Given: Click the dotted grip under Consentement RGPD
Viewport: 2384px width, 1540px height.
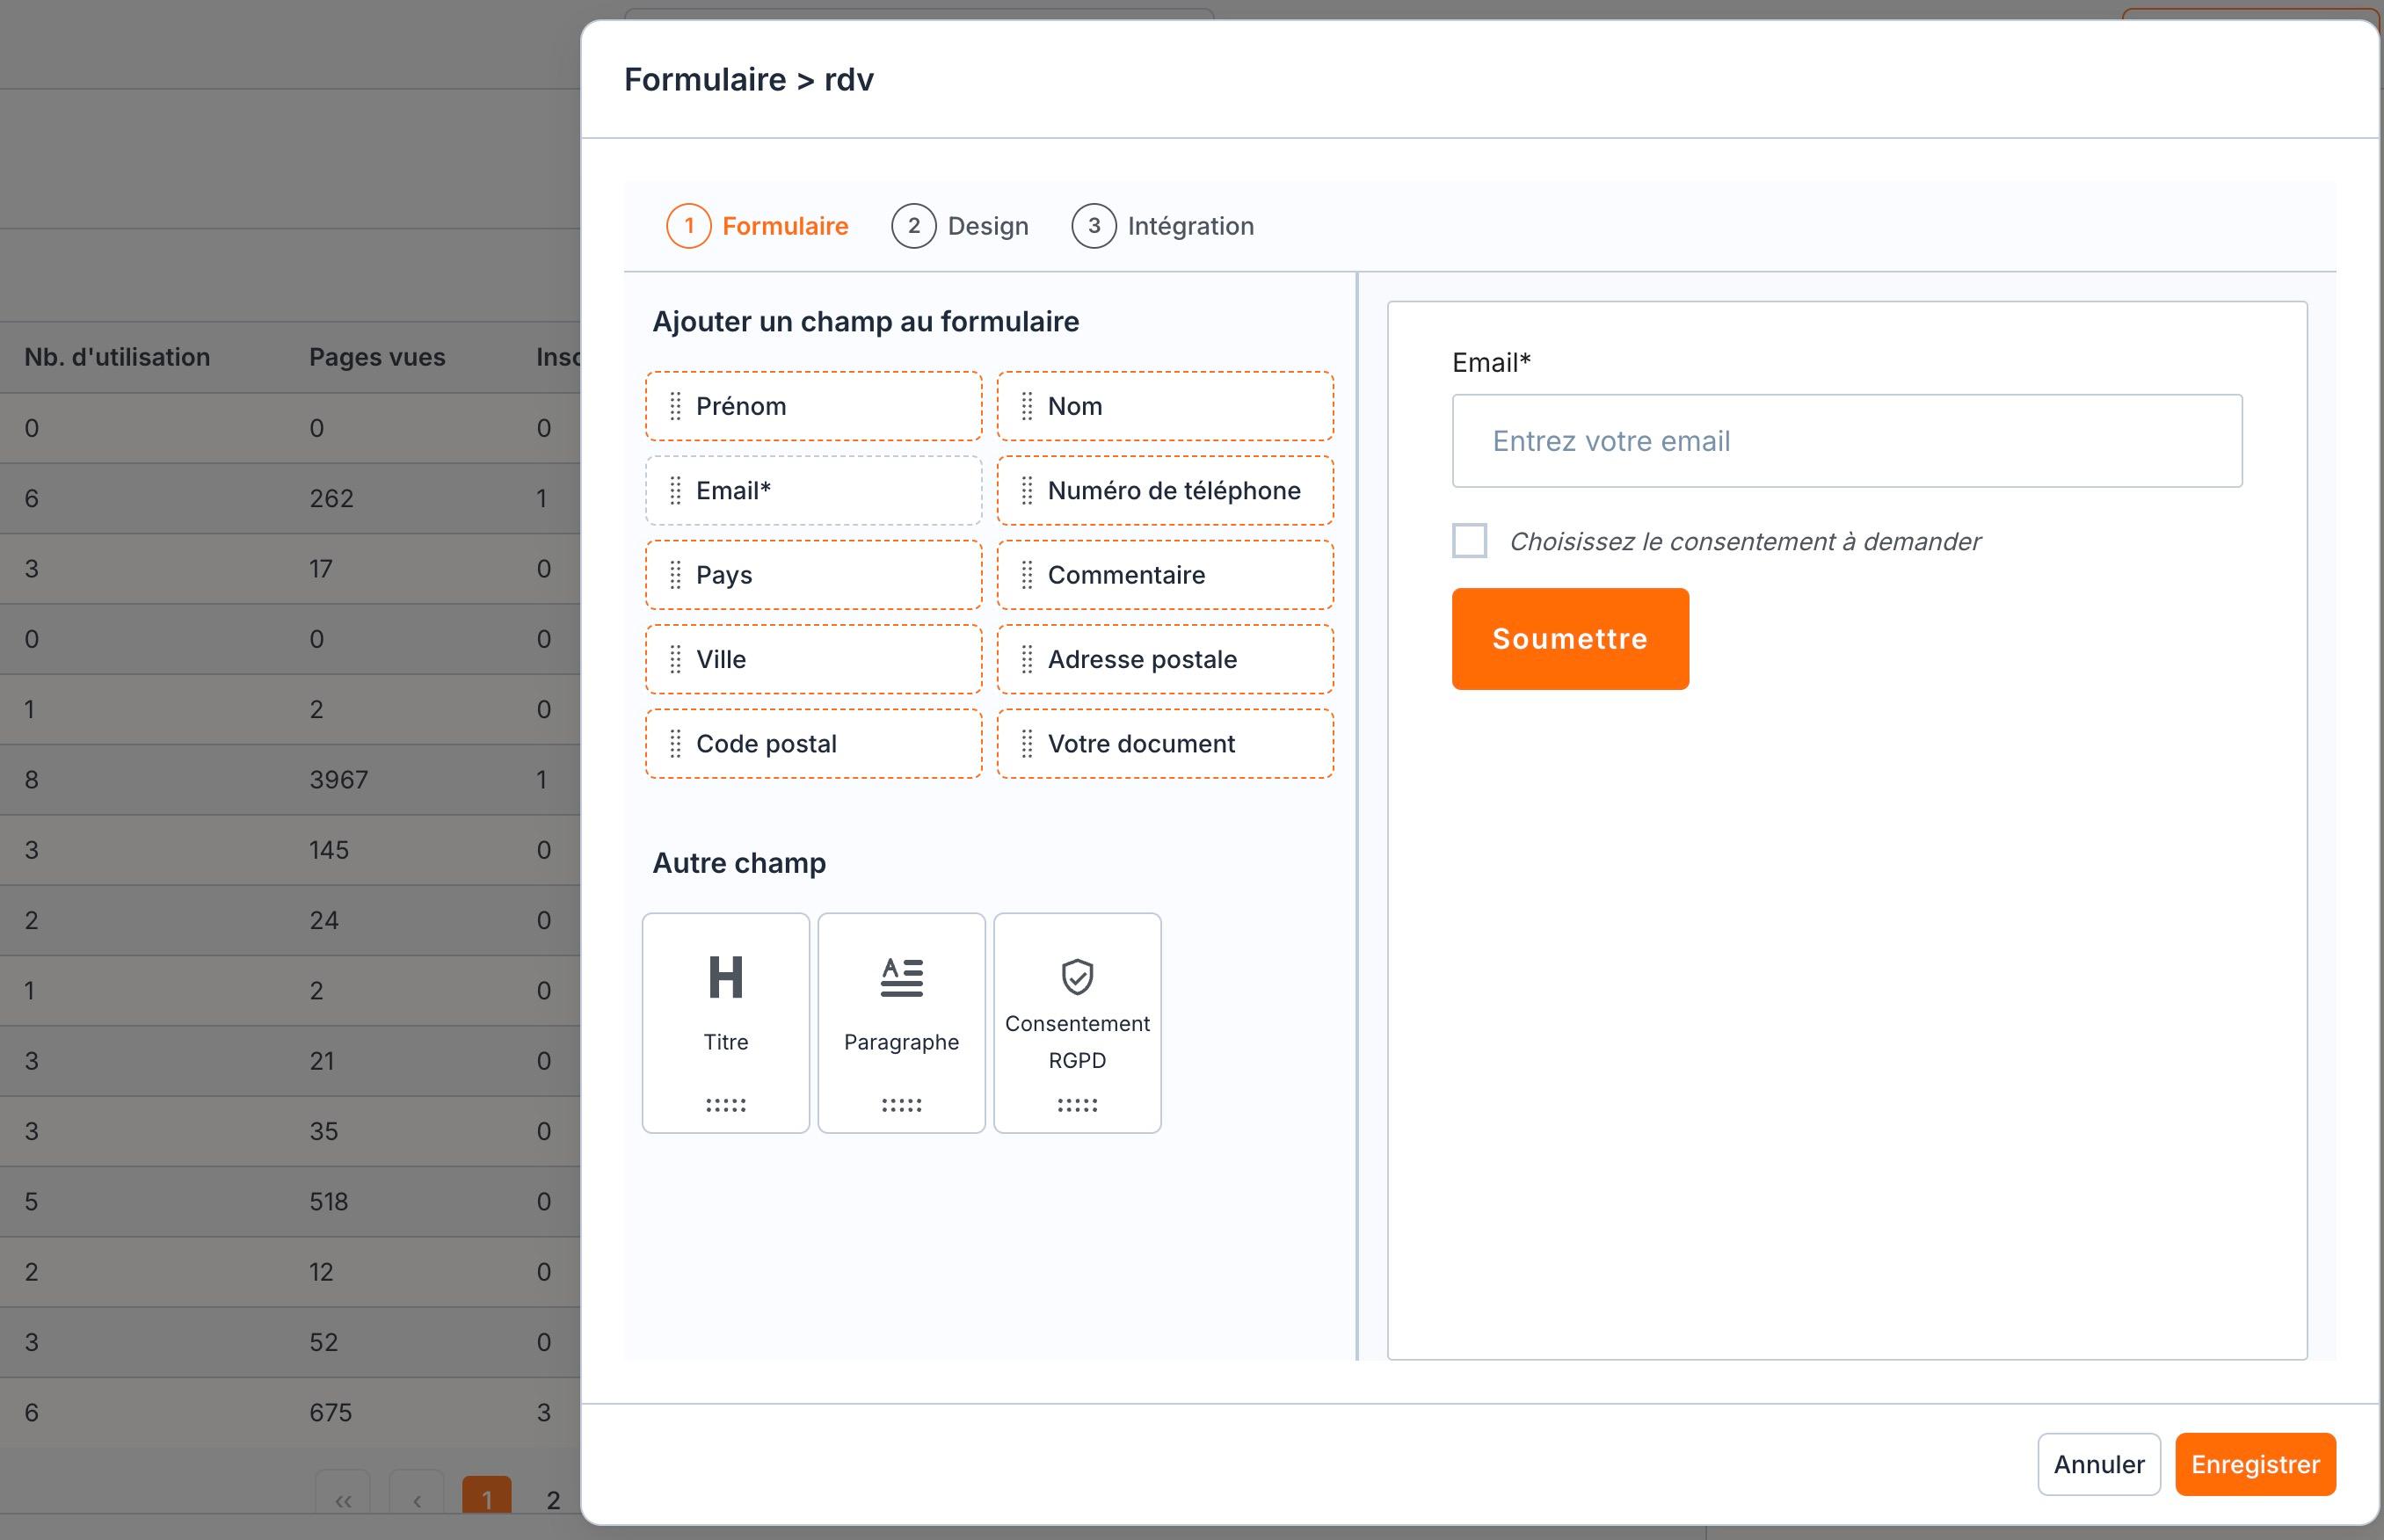Looking at the screenshot, I should point(1077,1105).
